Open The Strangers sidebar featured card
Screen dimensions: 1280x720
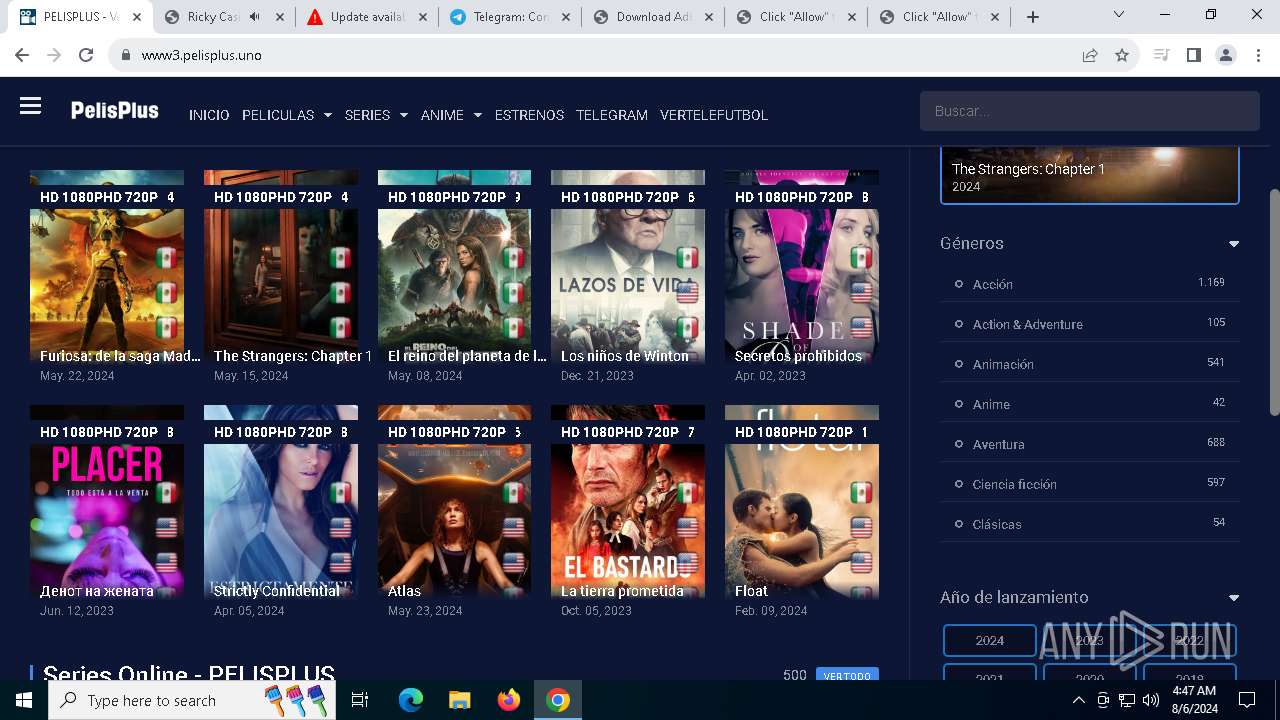click(x=1090, y=175)
